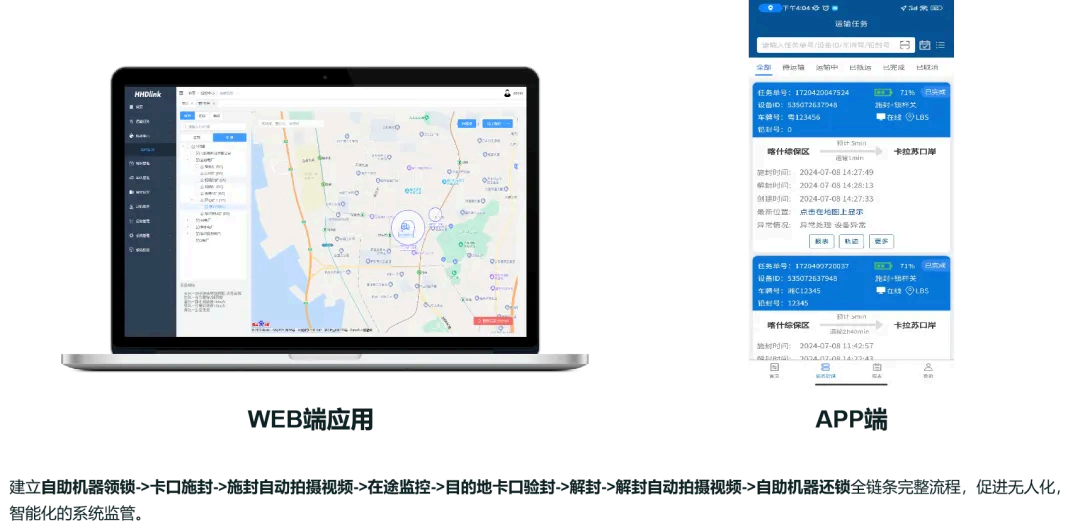This screenshot has height=529, width=1080.
Task: Tap the profile person icon in bottom navigation
Action: tap(928, 368)
